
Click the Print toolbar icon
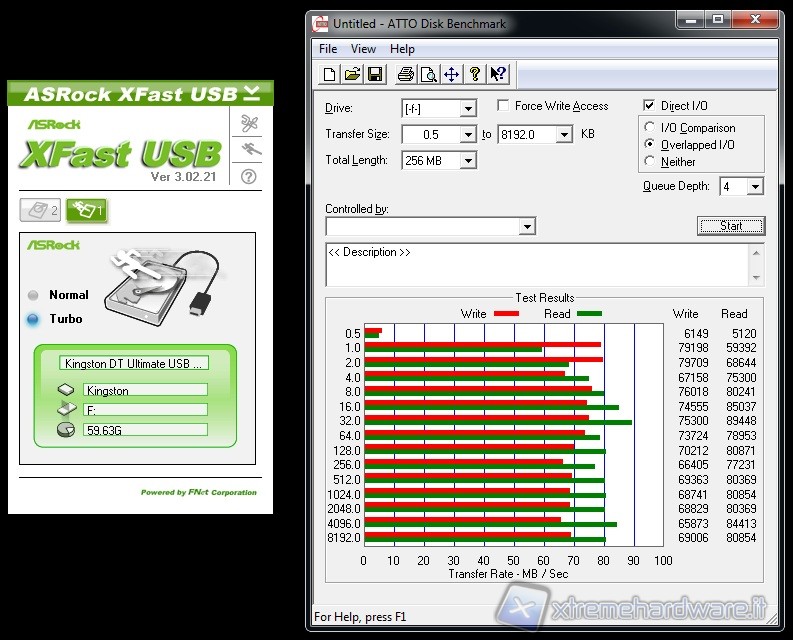tap(406, 74)
